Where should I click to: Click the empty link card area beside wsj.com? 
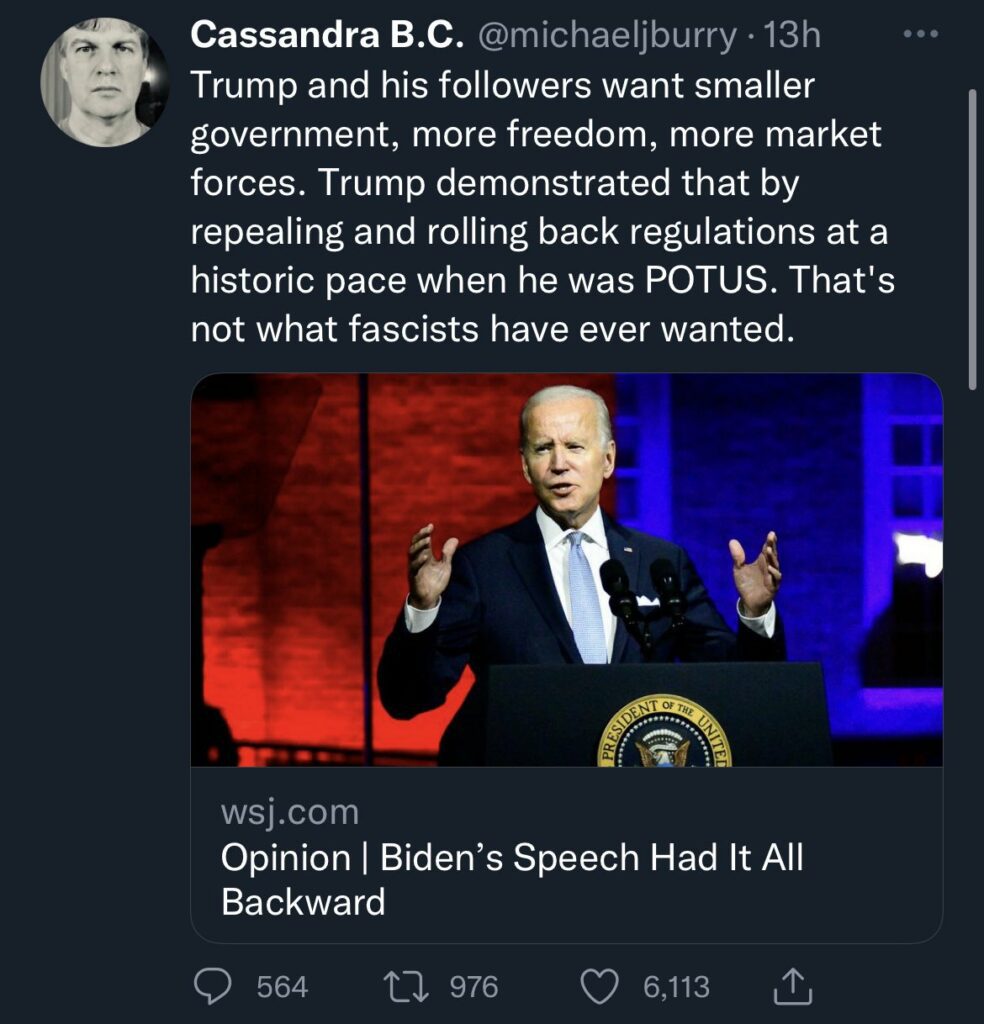pos(650,812)
